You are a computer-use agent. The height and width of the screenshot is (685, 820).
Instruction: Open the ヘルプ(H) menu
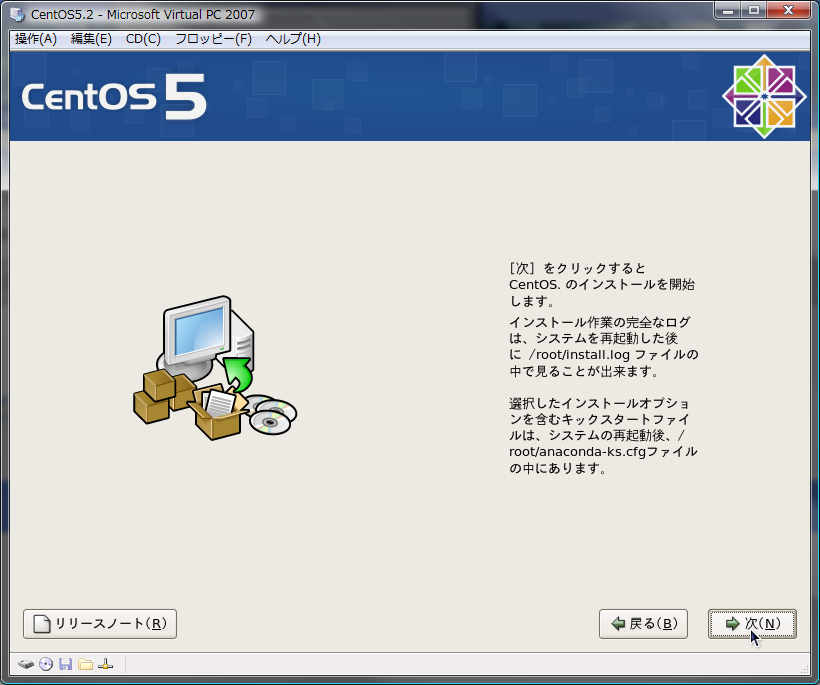pos(293,39)
